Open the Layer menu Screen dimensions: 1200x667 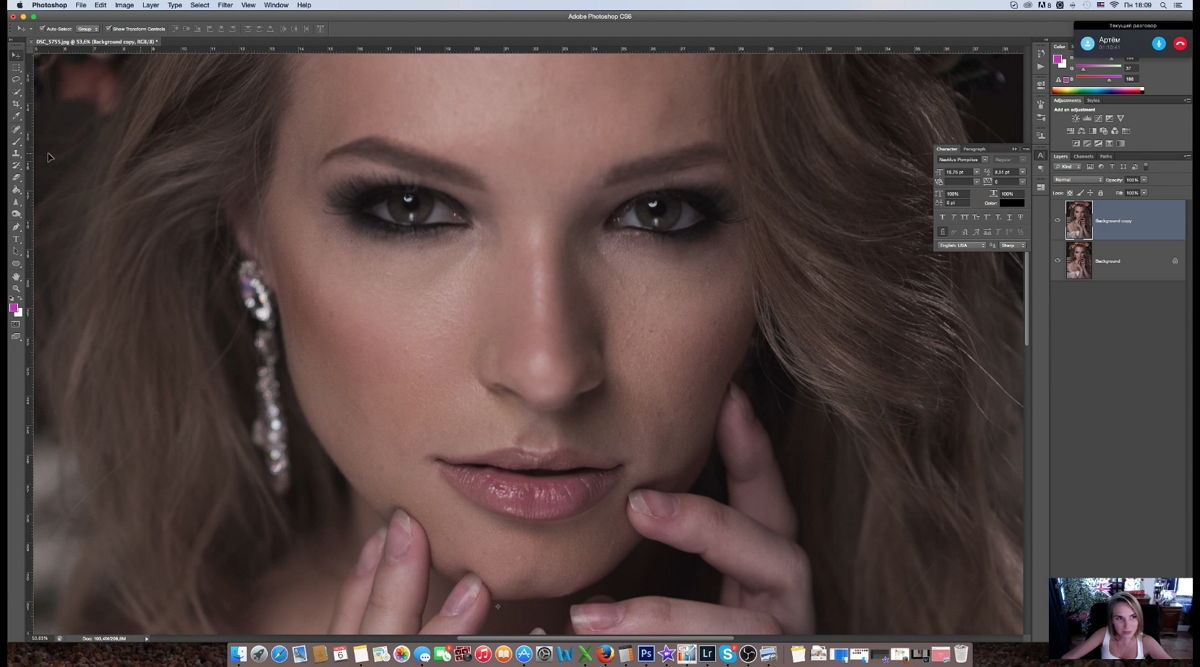click(x=150, y=5)
